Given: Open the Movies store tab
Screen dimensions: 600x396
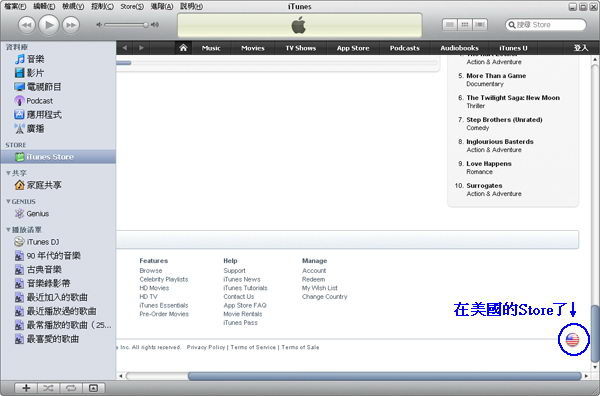Looking at the screenshot, I should [x=253, y=48].
